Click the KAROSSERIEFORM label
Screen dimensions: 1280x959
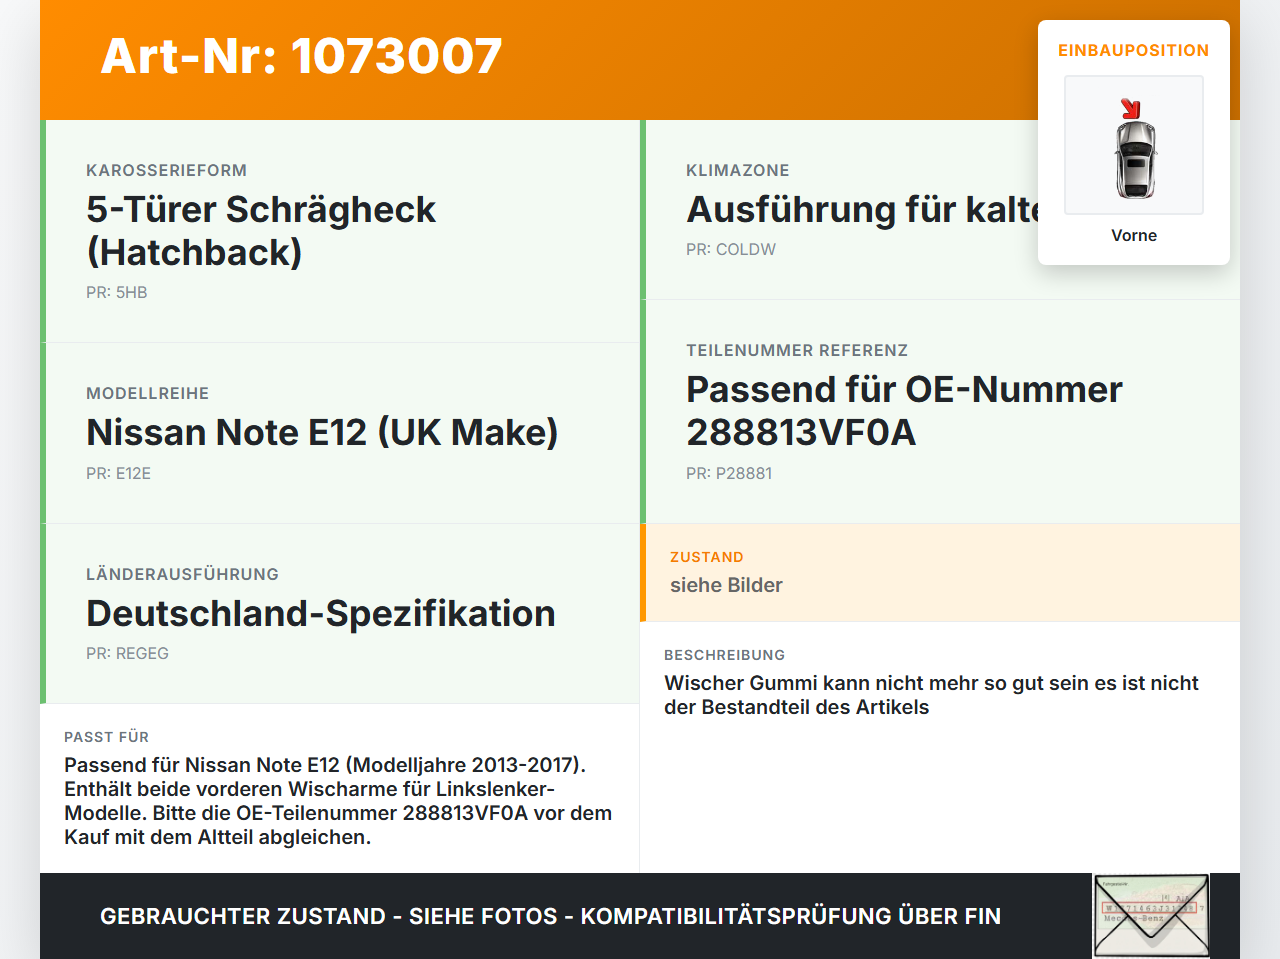(166, 170)
